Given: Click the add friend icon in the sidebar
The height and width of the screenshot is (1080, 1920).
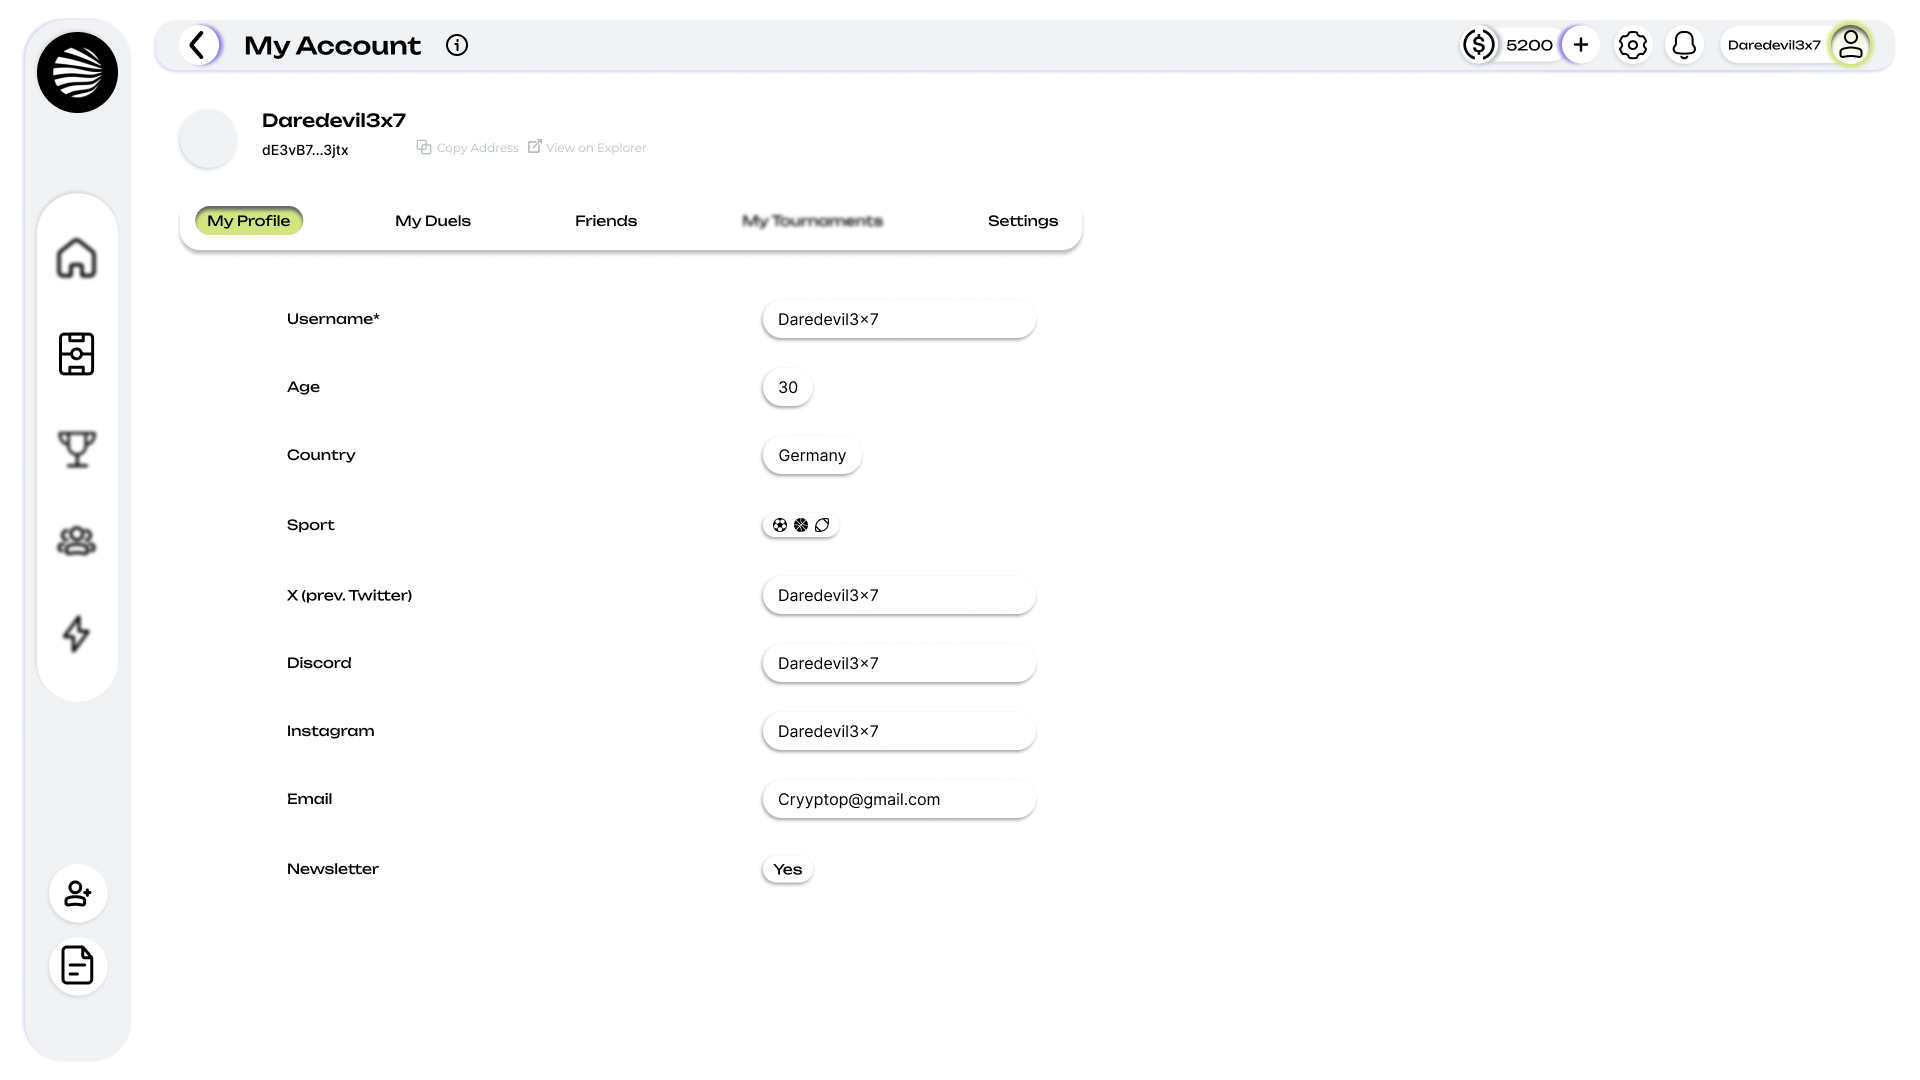Looking at the screenshot, I should click(78, 893).
